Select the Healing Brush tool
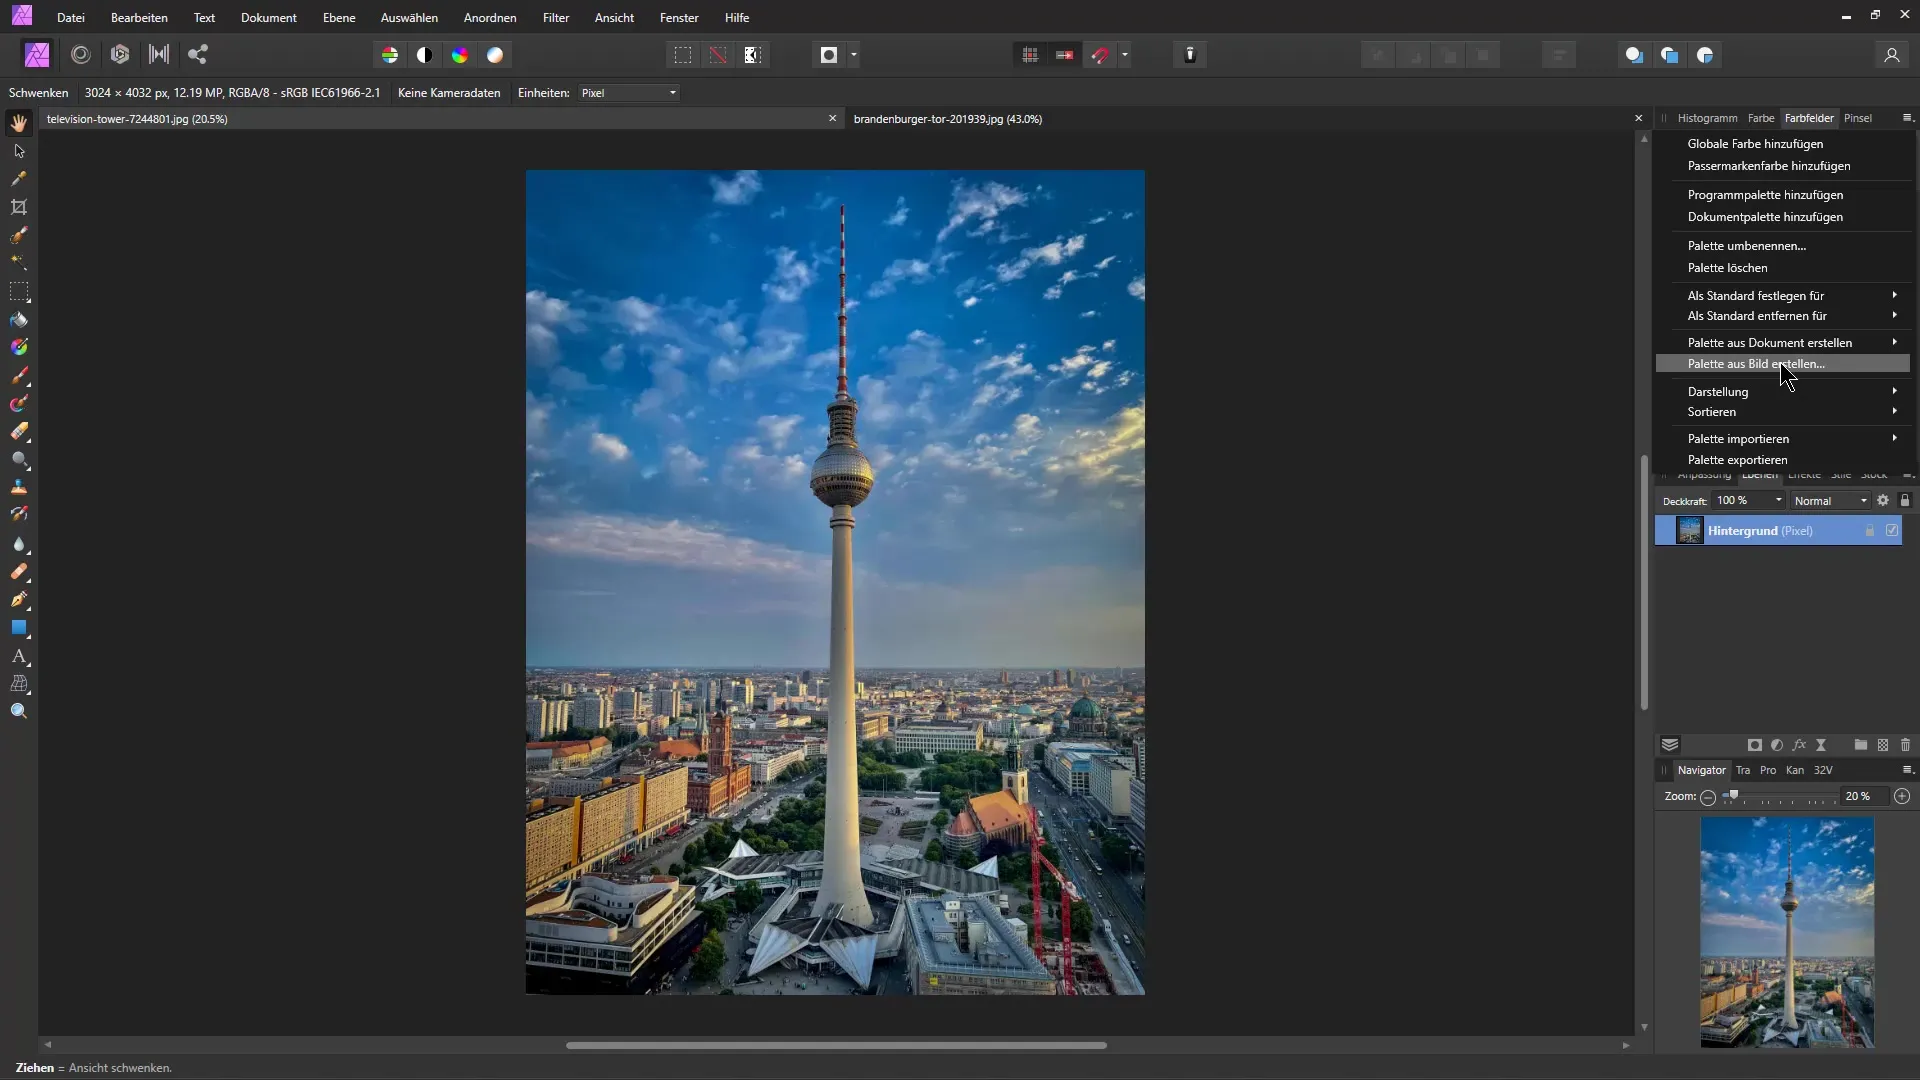1920x1080 pixels. 18,572
